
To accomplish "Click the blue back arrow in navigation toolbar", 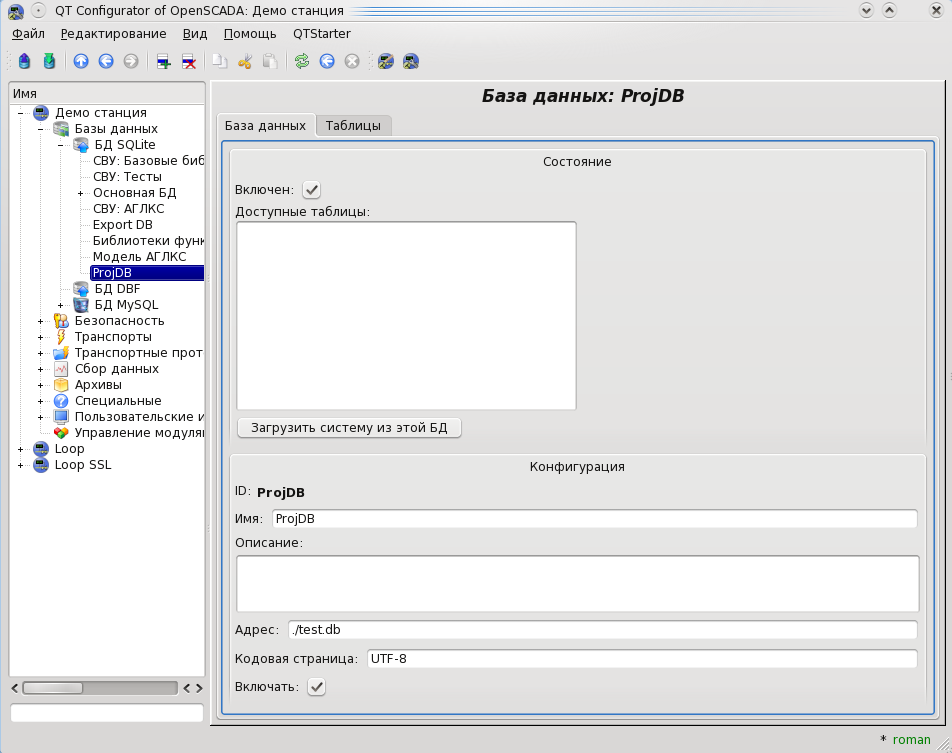I will click(x=106, y=61).
